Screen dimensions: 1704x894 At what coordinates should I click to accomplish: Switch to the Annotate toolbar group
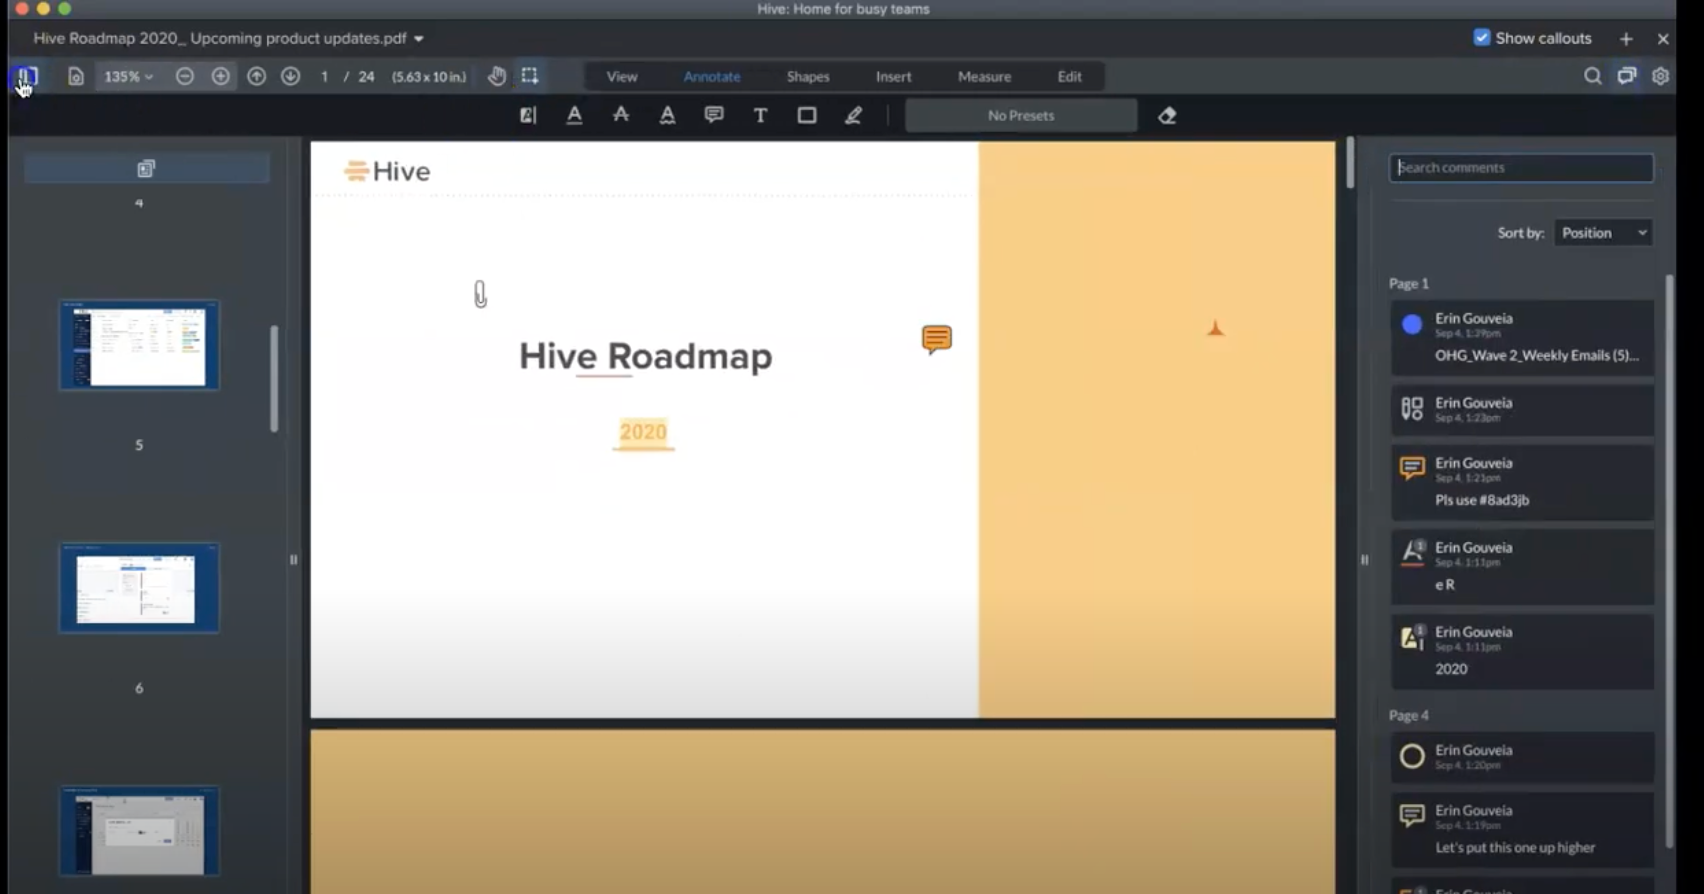[x=712, y=76]
